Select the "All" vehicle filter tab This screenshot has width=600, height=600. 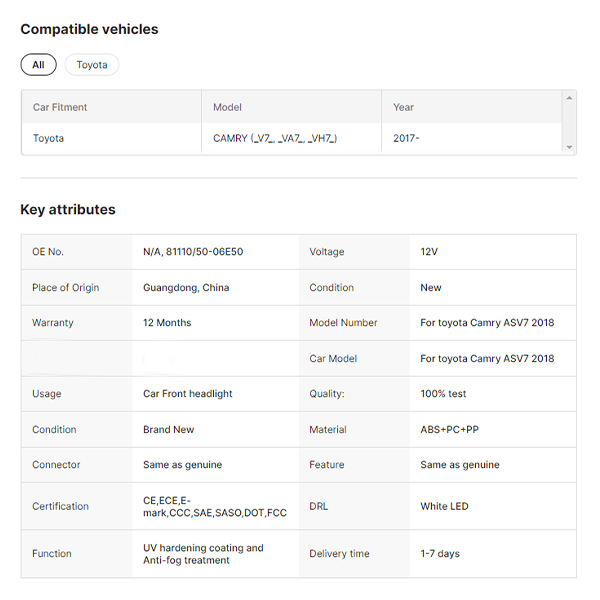pos(38,65)
